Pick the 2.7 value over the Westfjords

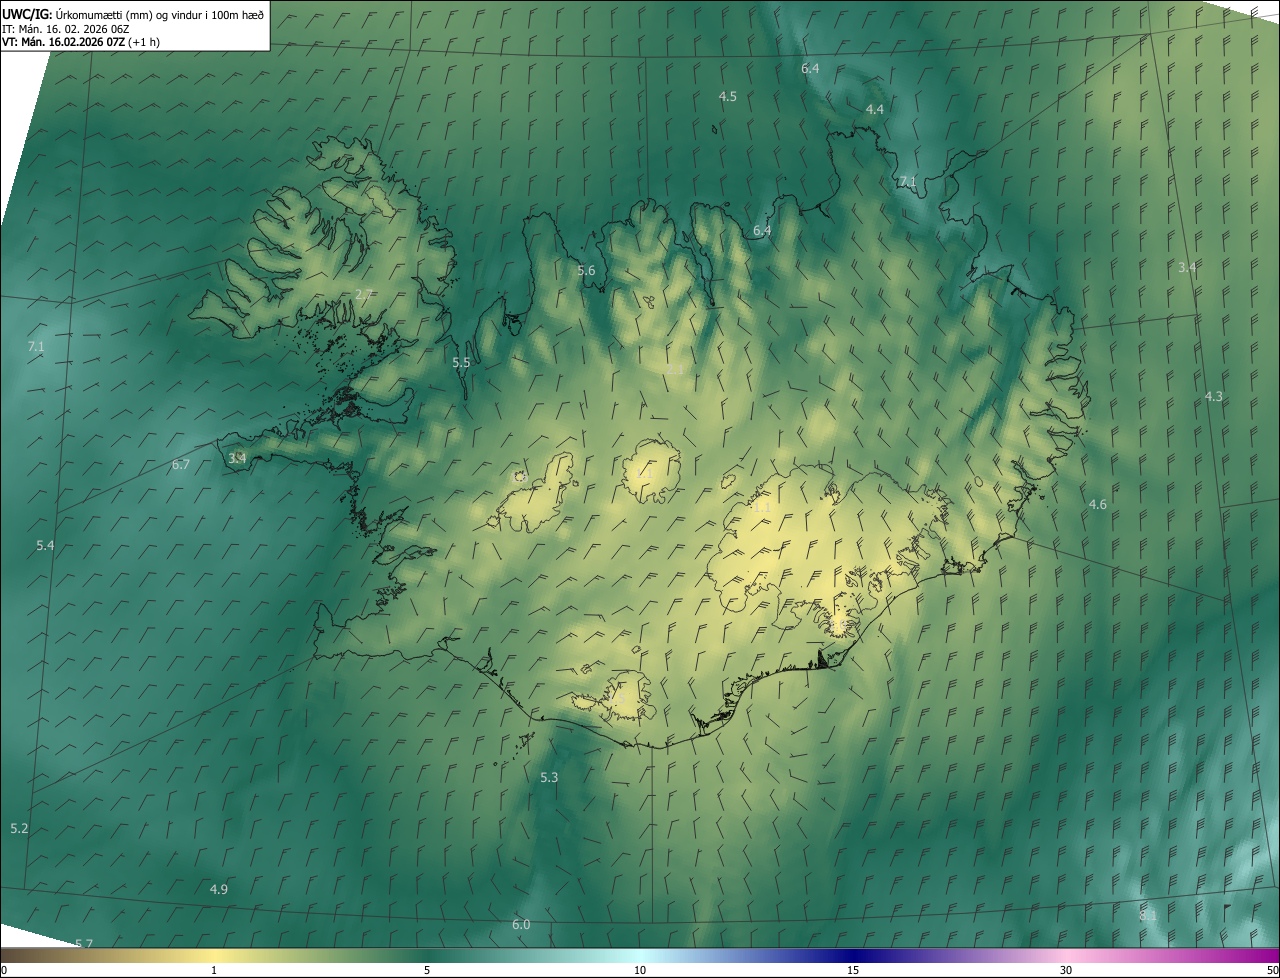(x=364, y=294)
